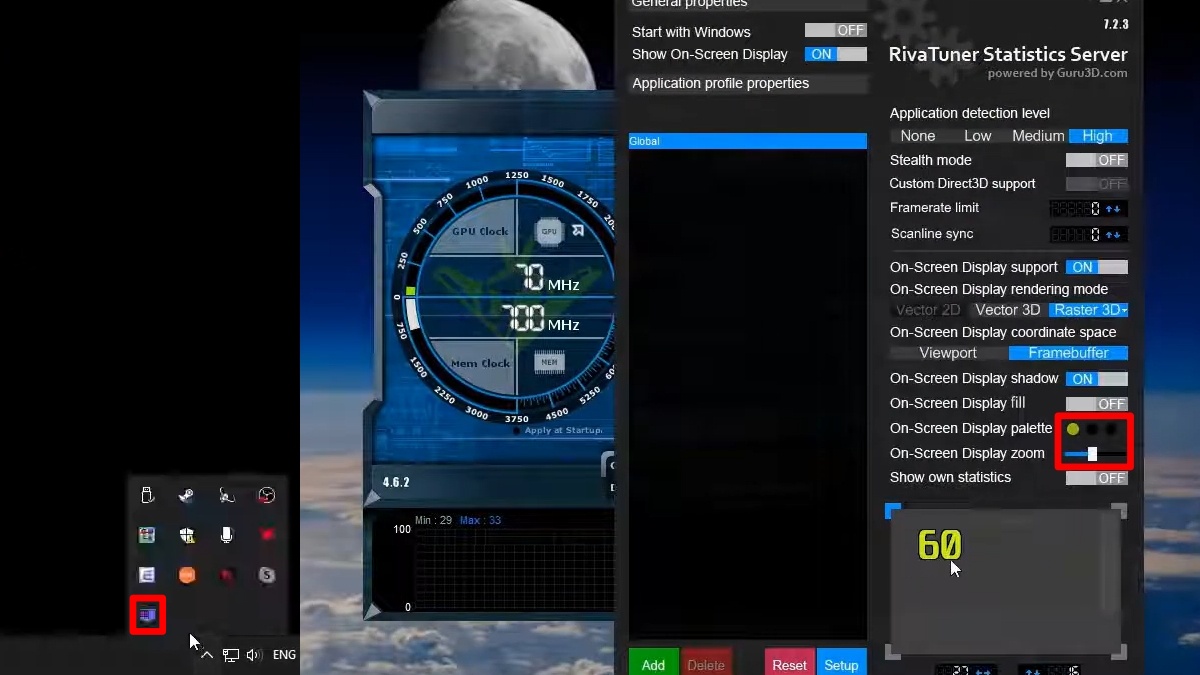This screenshot has height=675, width=1200.
Task: Click the bottom-right preview corner marker
Action: (x=1120, y=652)
